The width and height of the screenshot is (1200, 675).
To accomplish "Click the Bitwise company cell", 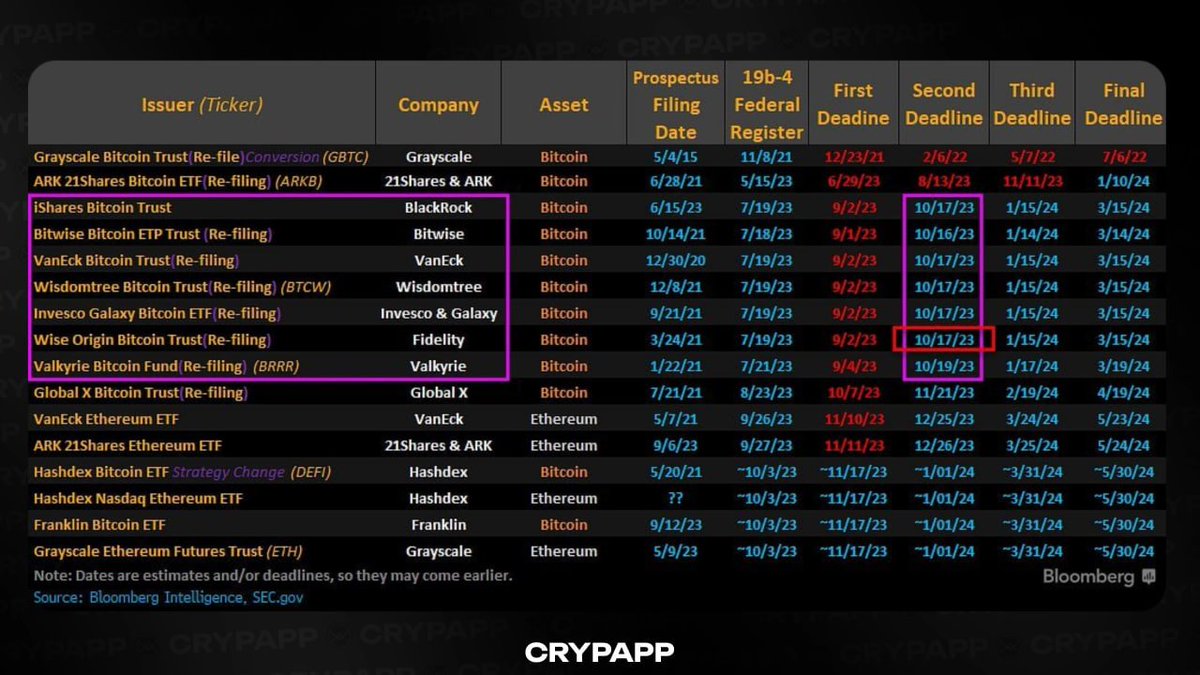I will 438,234.
